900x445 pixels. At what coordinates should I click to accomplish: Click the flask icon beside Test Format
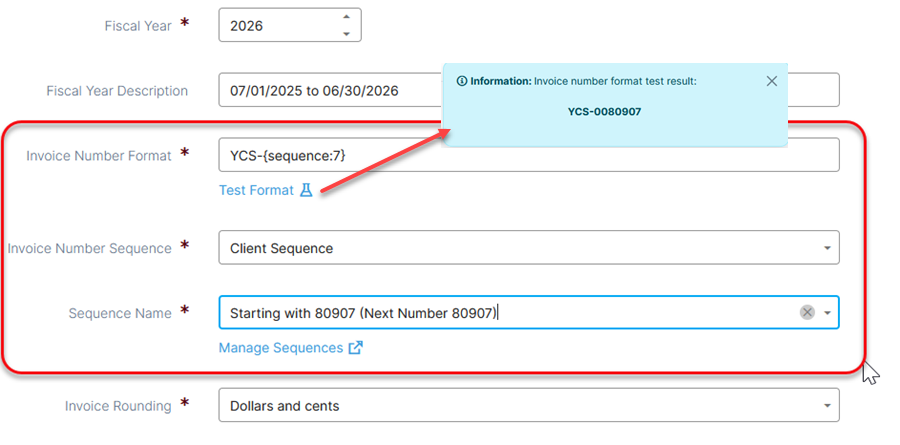click(306, 190)
